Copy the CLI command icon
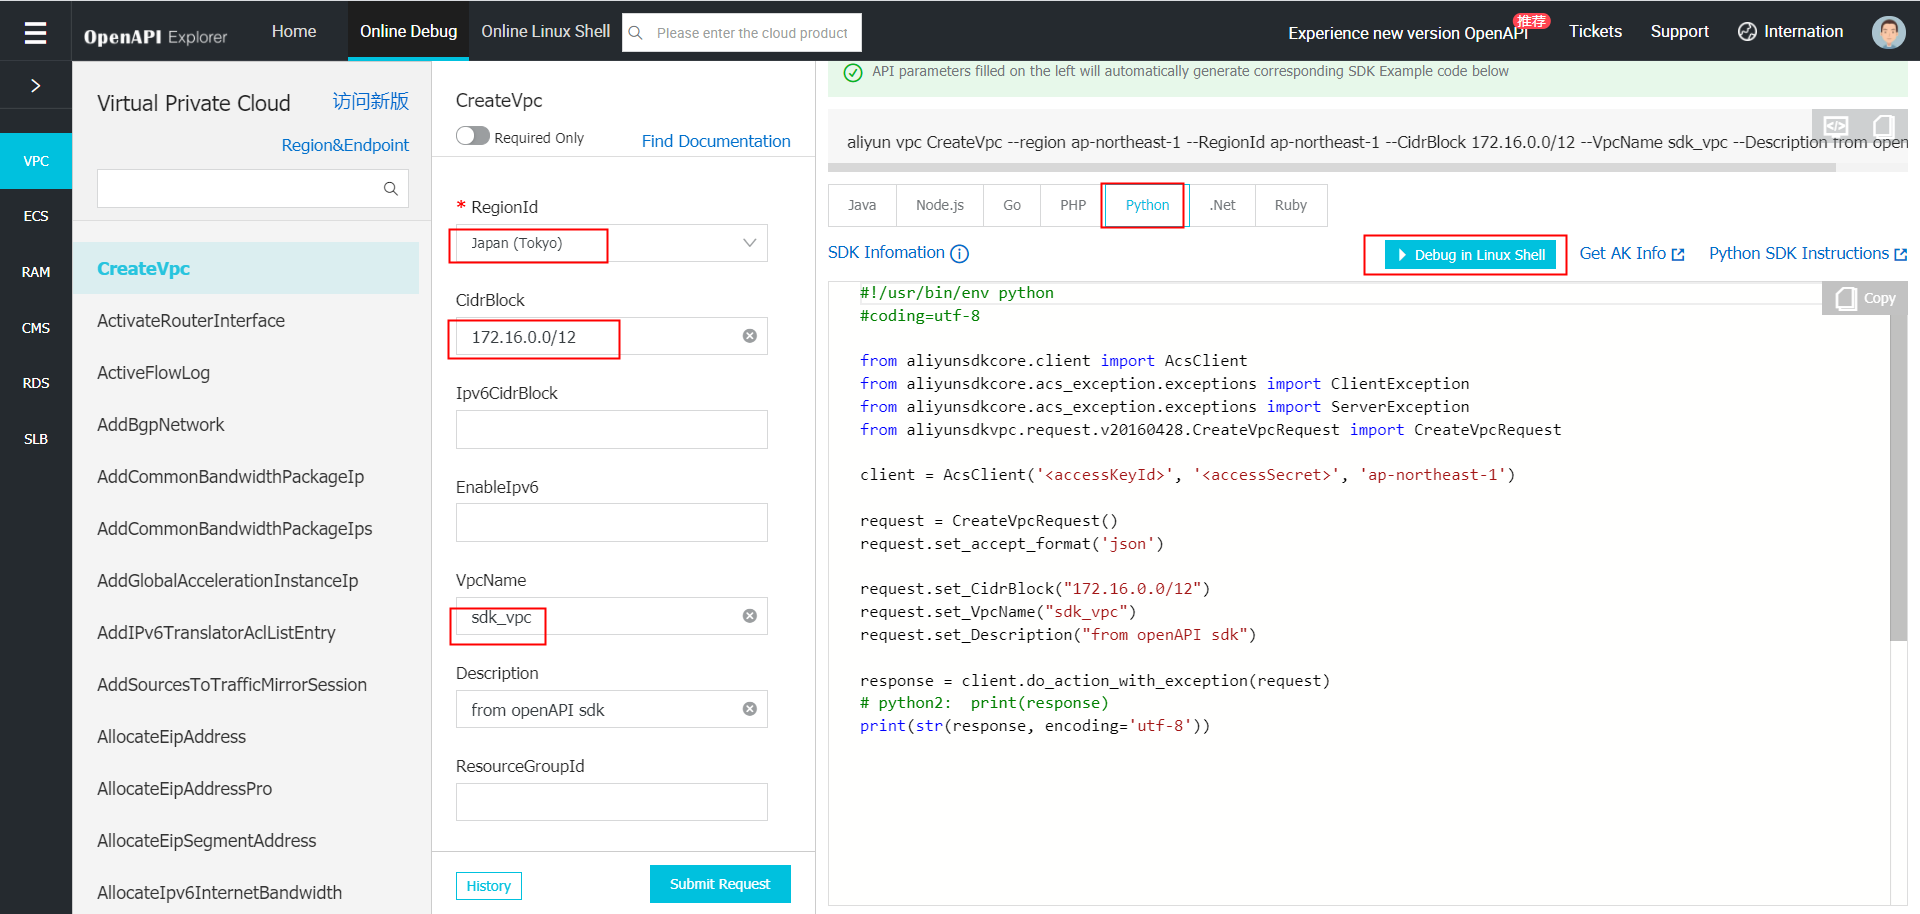This screenshot has height=914, width=1920. tap(1883, 126)
